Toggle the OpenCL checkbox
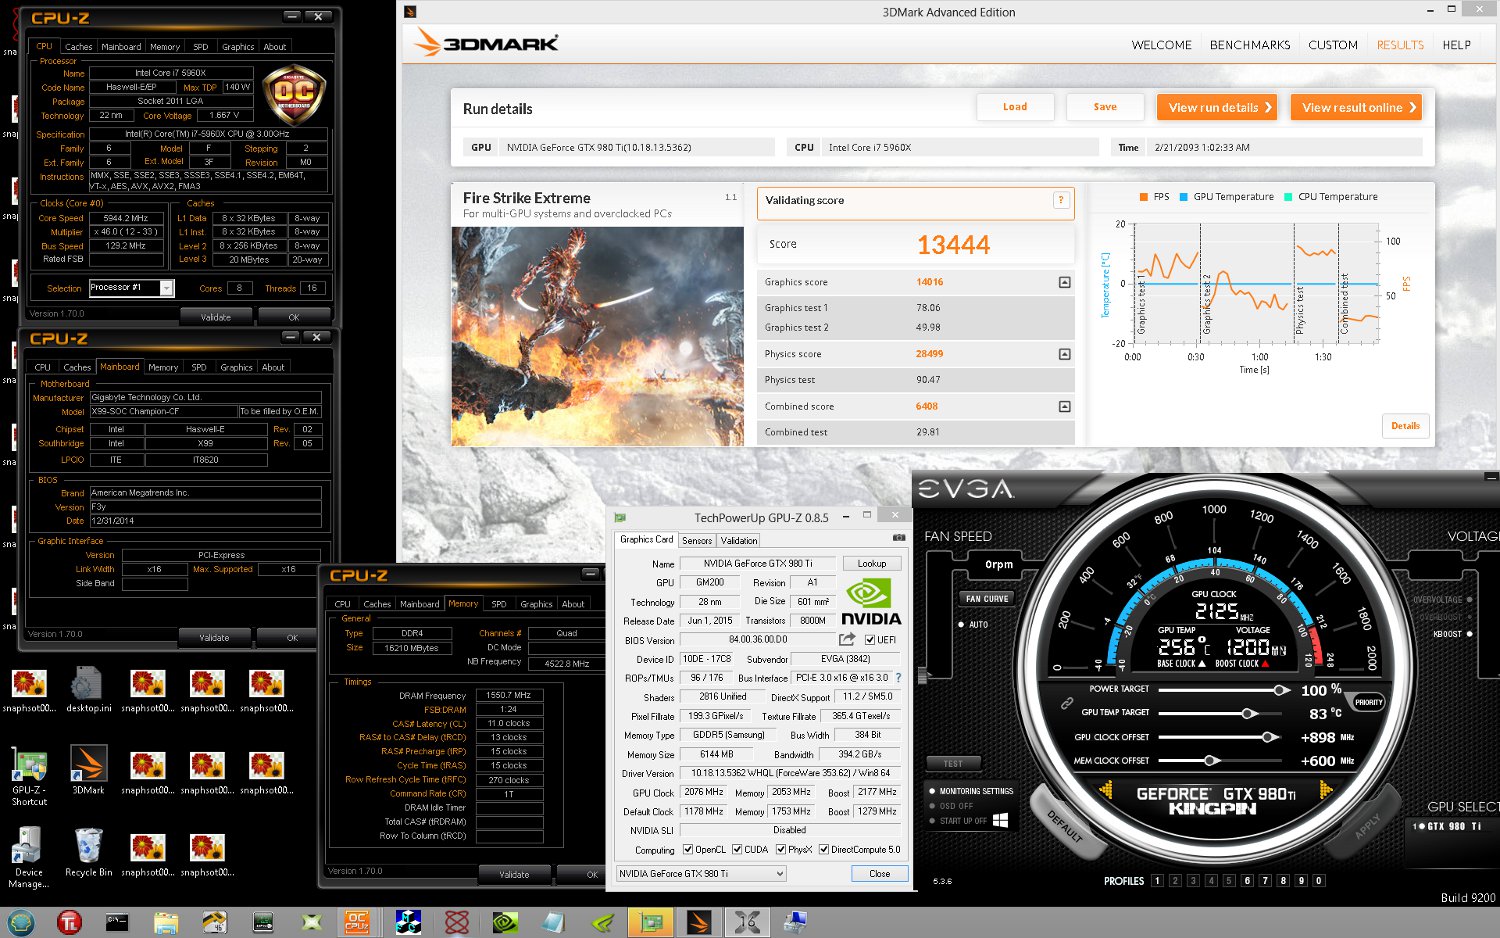This screenshot has width=1500, height=938. click(x=688, y=850)
